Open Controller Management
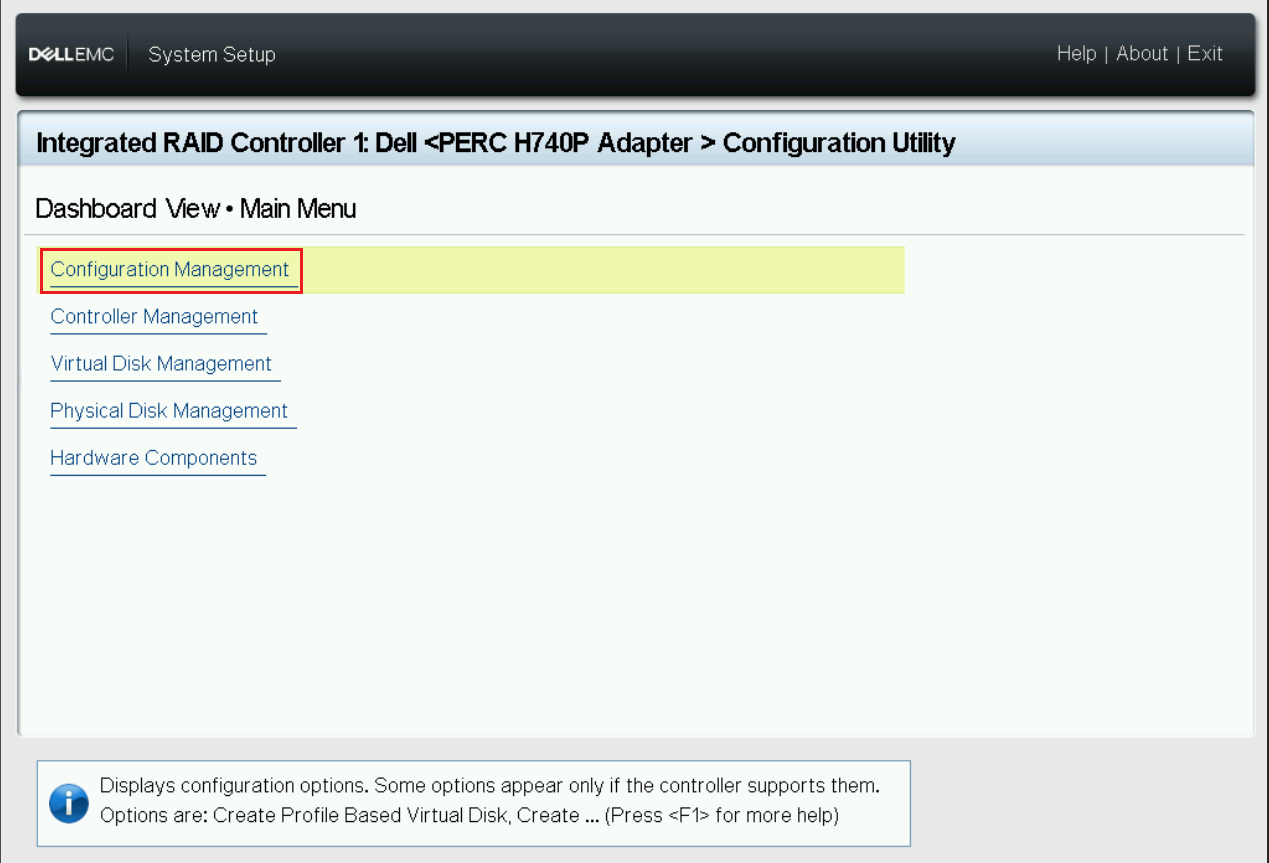This screenshot has width=1269, height=863. click(x=154, y=317)
